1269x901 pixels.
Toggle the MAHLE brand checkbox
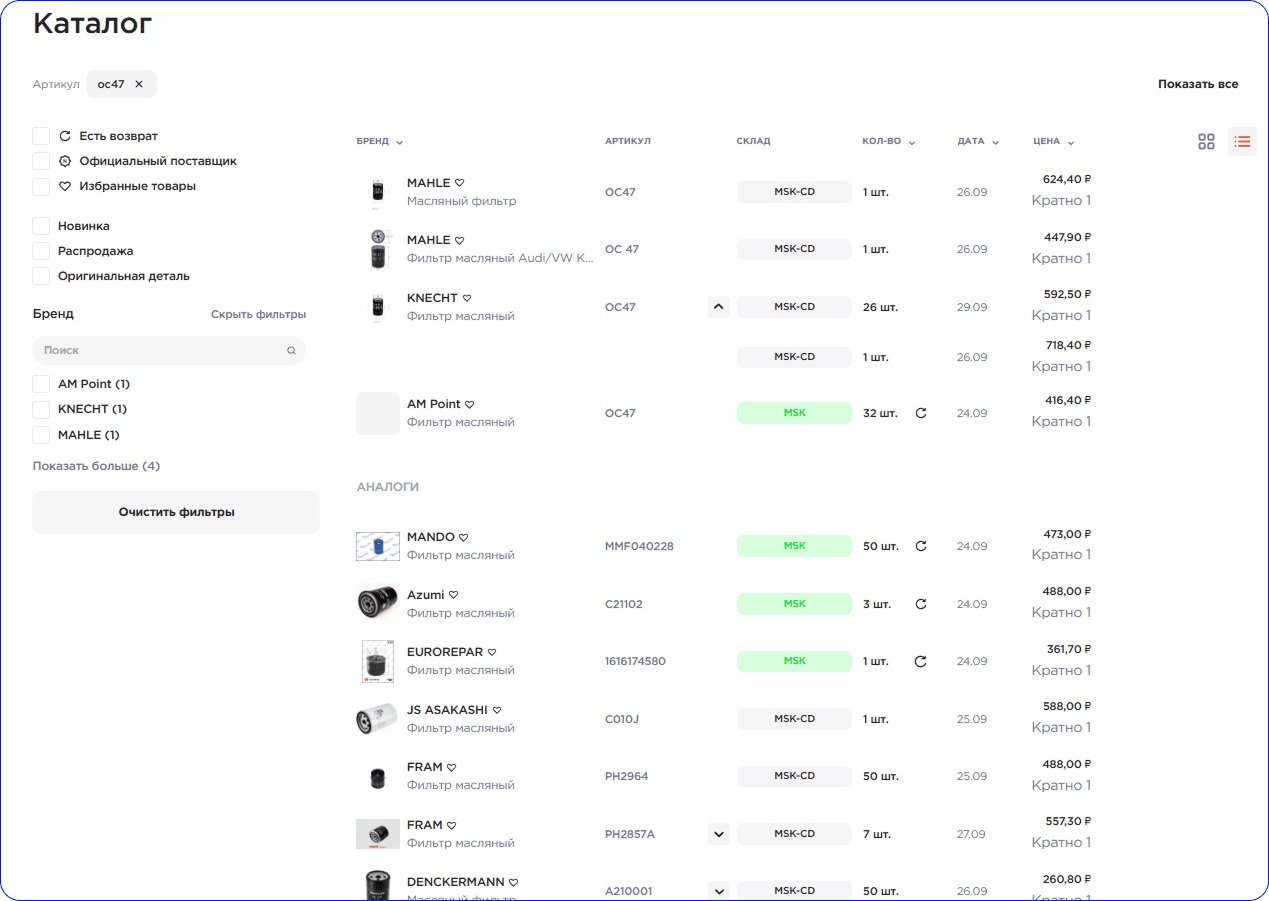tap(41, 435)
